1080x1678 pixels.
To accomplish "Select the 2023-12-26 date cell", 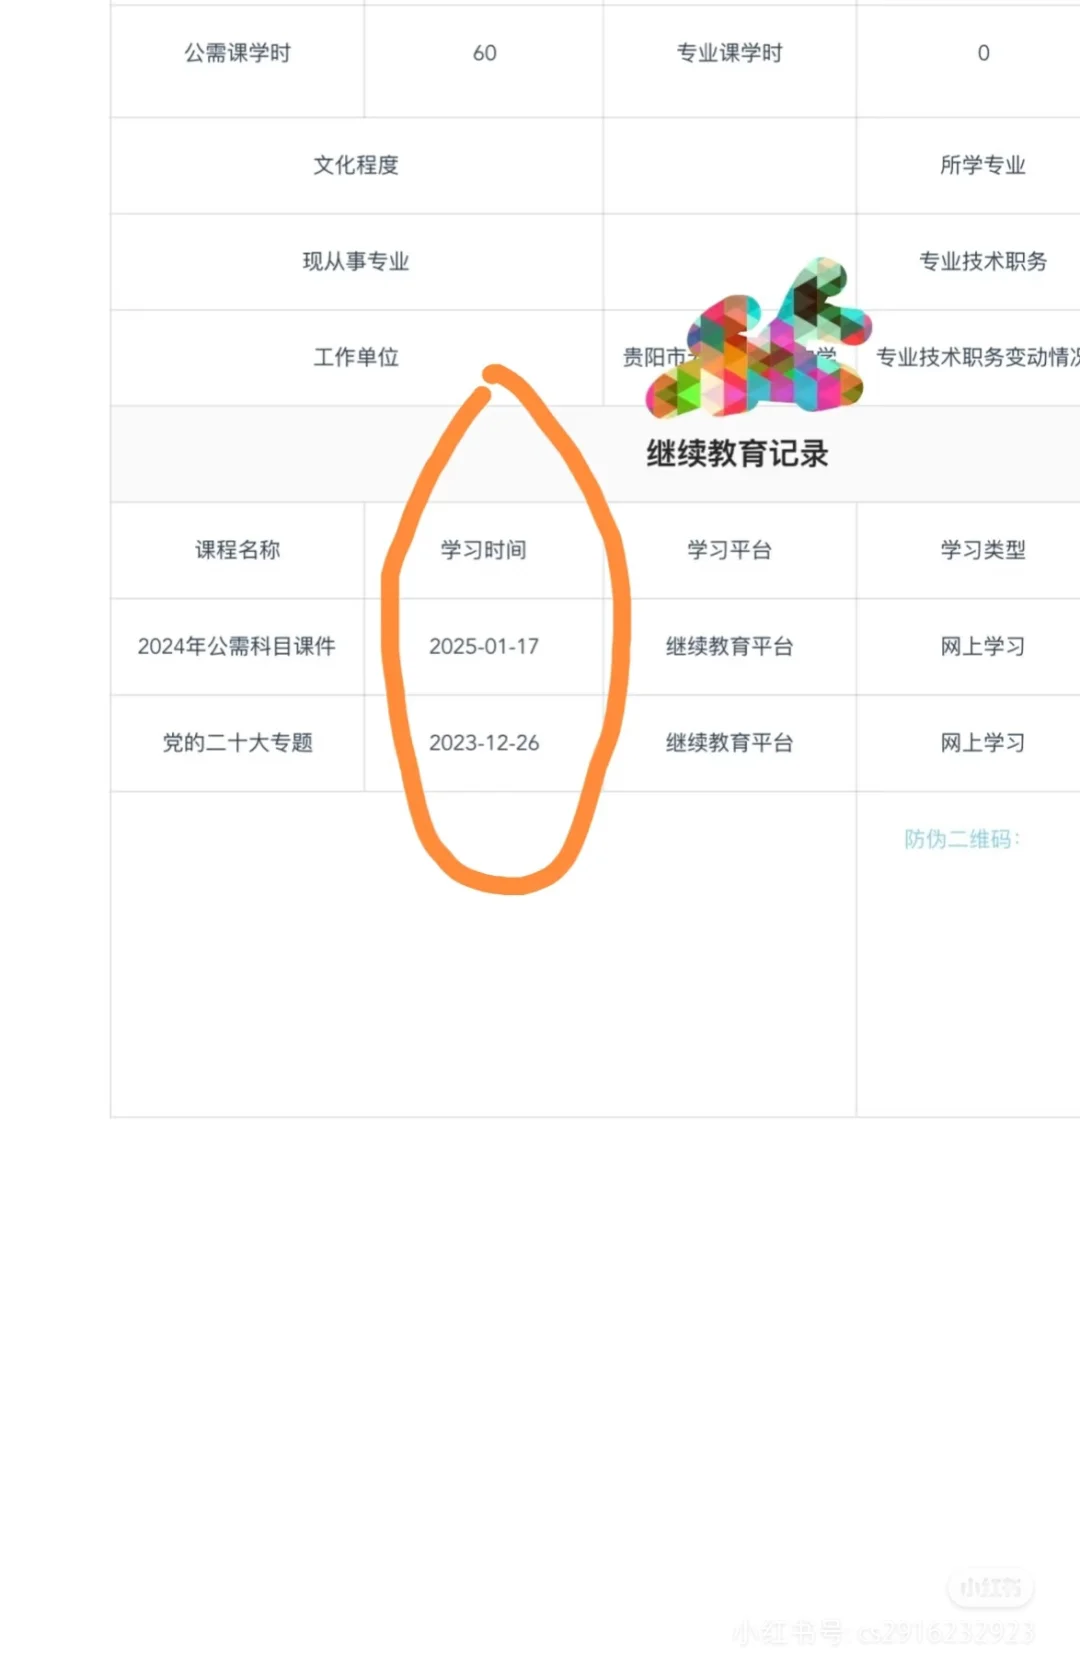I will 484,742.
